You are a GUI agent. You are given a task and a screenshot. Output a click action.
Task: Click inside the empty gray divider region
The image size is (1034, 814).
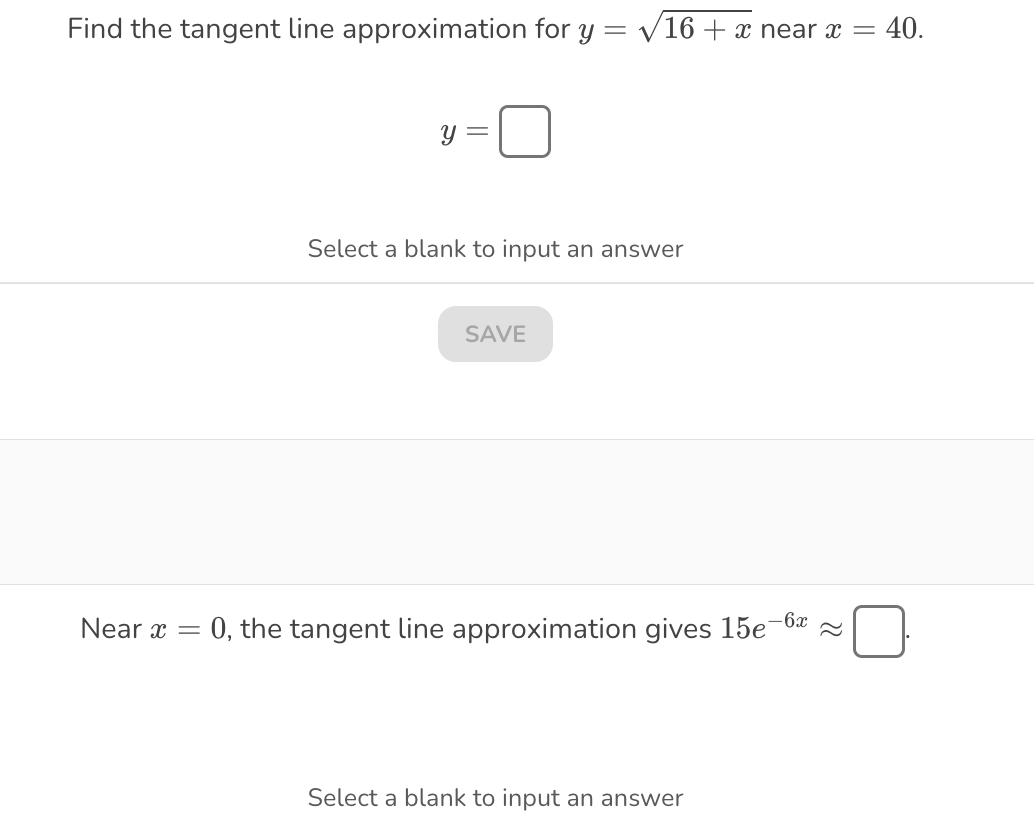pyautogui.click(x=516, y=511)
